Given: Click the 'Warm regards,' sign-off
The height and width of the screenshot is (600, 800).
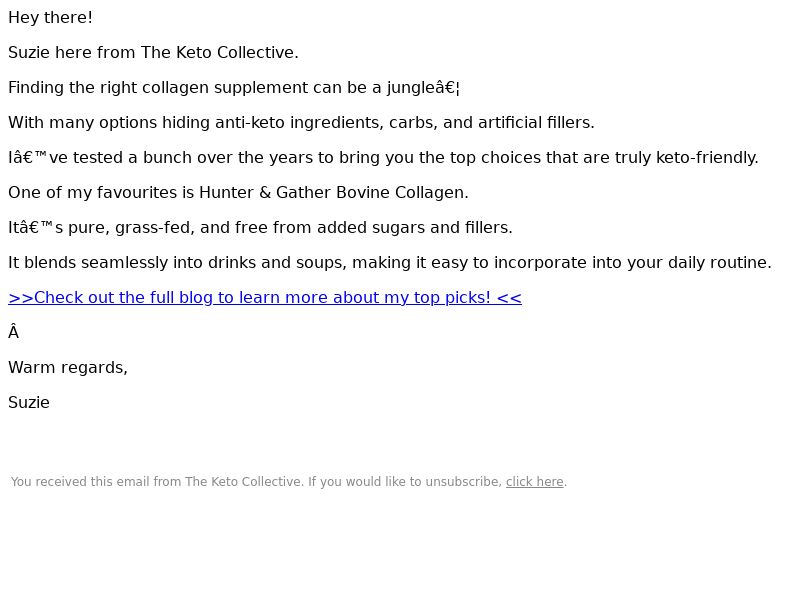Looking at the screenshot, I should coord(68,368).
